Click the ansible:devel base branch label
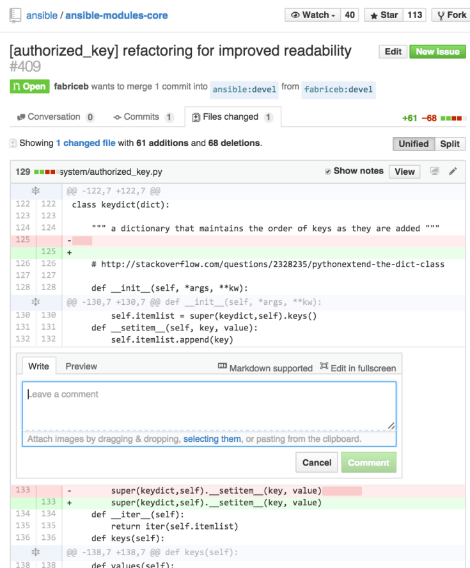 [244, 89]
